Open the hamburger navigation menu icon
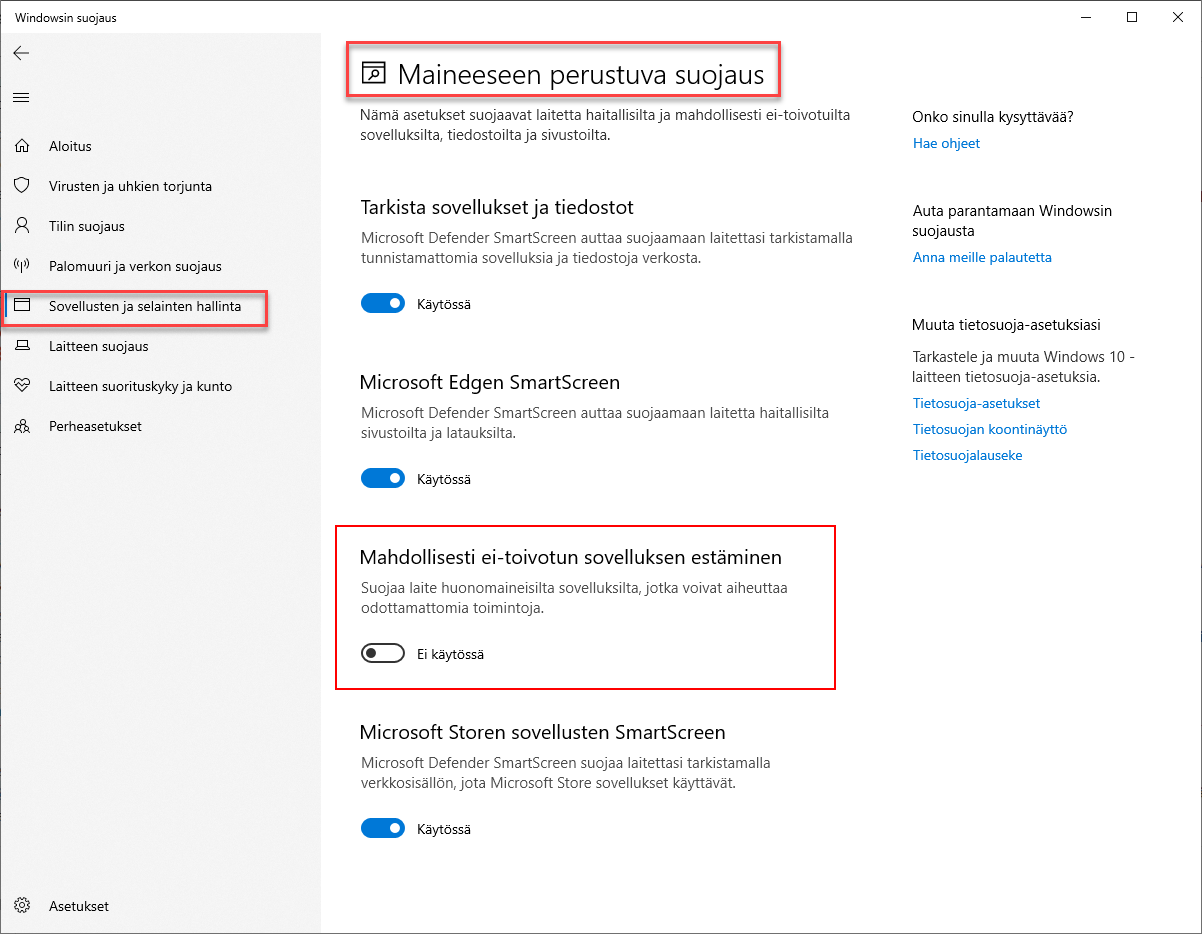Viewport: 1202px width, 934px height. [21, 97]
